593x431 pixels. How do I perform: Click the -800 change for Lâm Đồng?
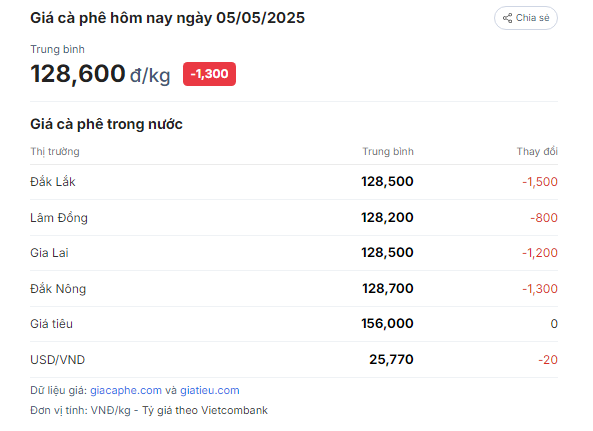pyautogui.click(x=544, y=217)
